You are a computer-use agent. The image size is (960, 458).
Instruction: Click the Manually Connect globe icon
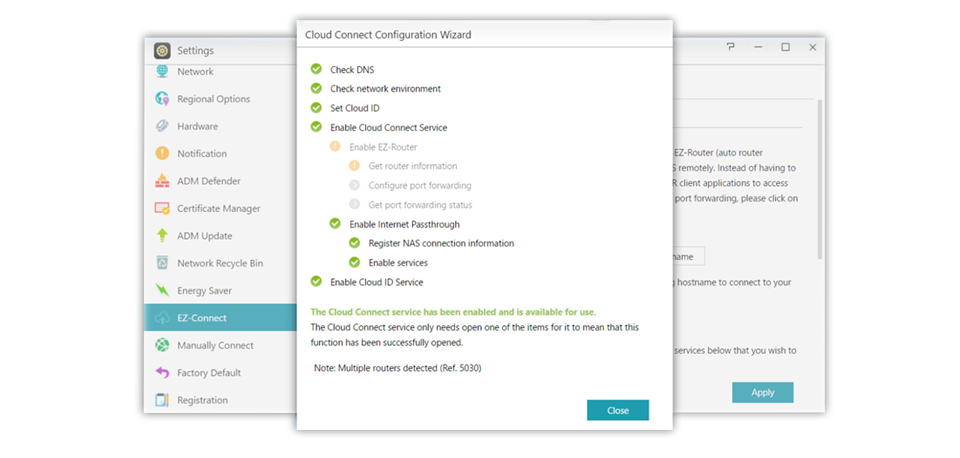(162, 345)
